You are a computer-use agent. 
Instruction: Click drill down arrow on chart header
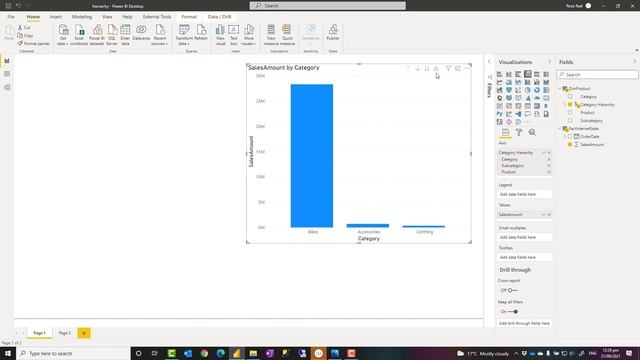pos(418,69)
